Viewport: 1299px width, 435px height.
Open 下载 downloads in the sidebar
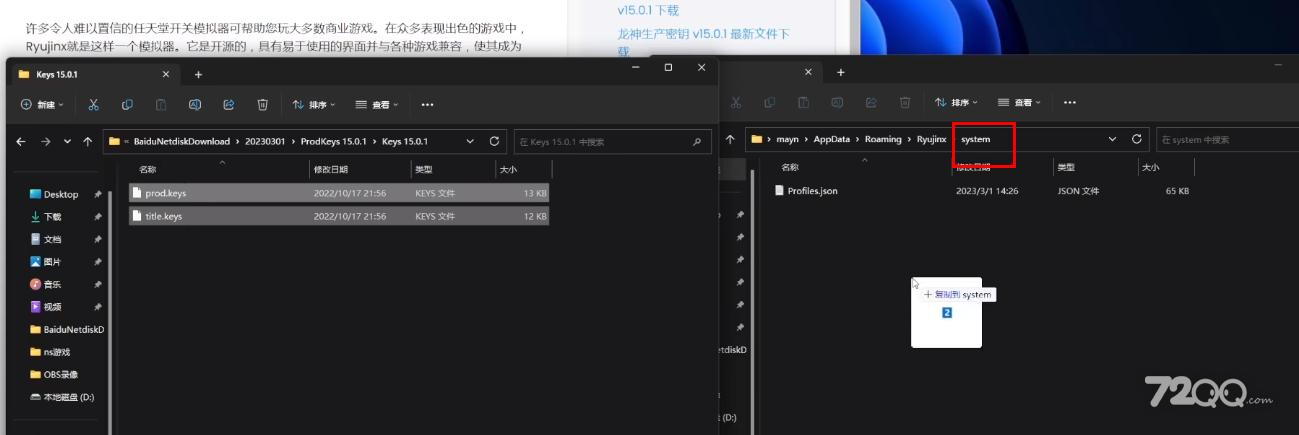point(52,216)
